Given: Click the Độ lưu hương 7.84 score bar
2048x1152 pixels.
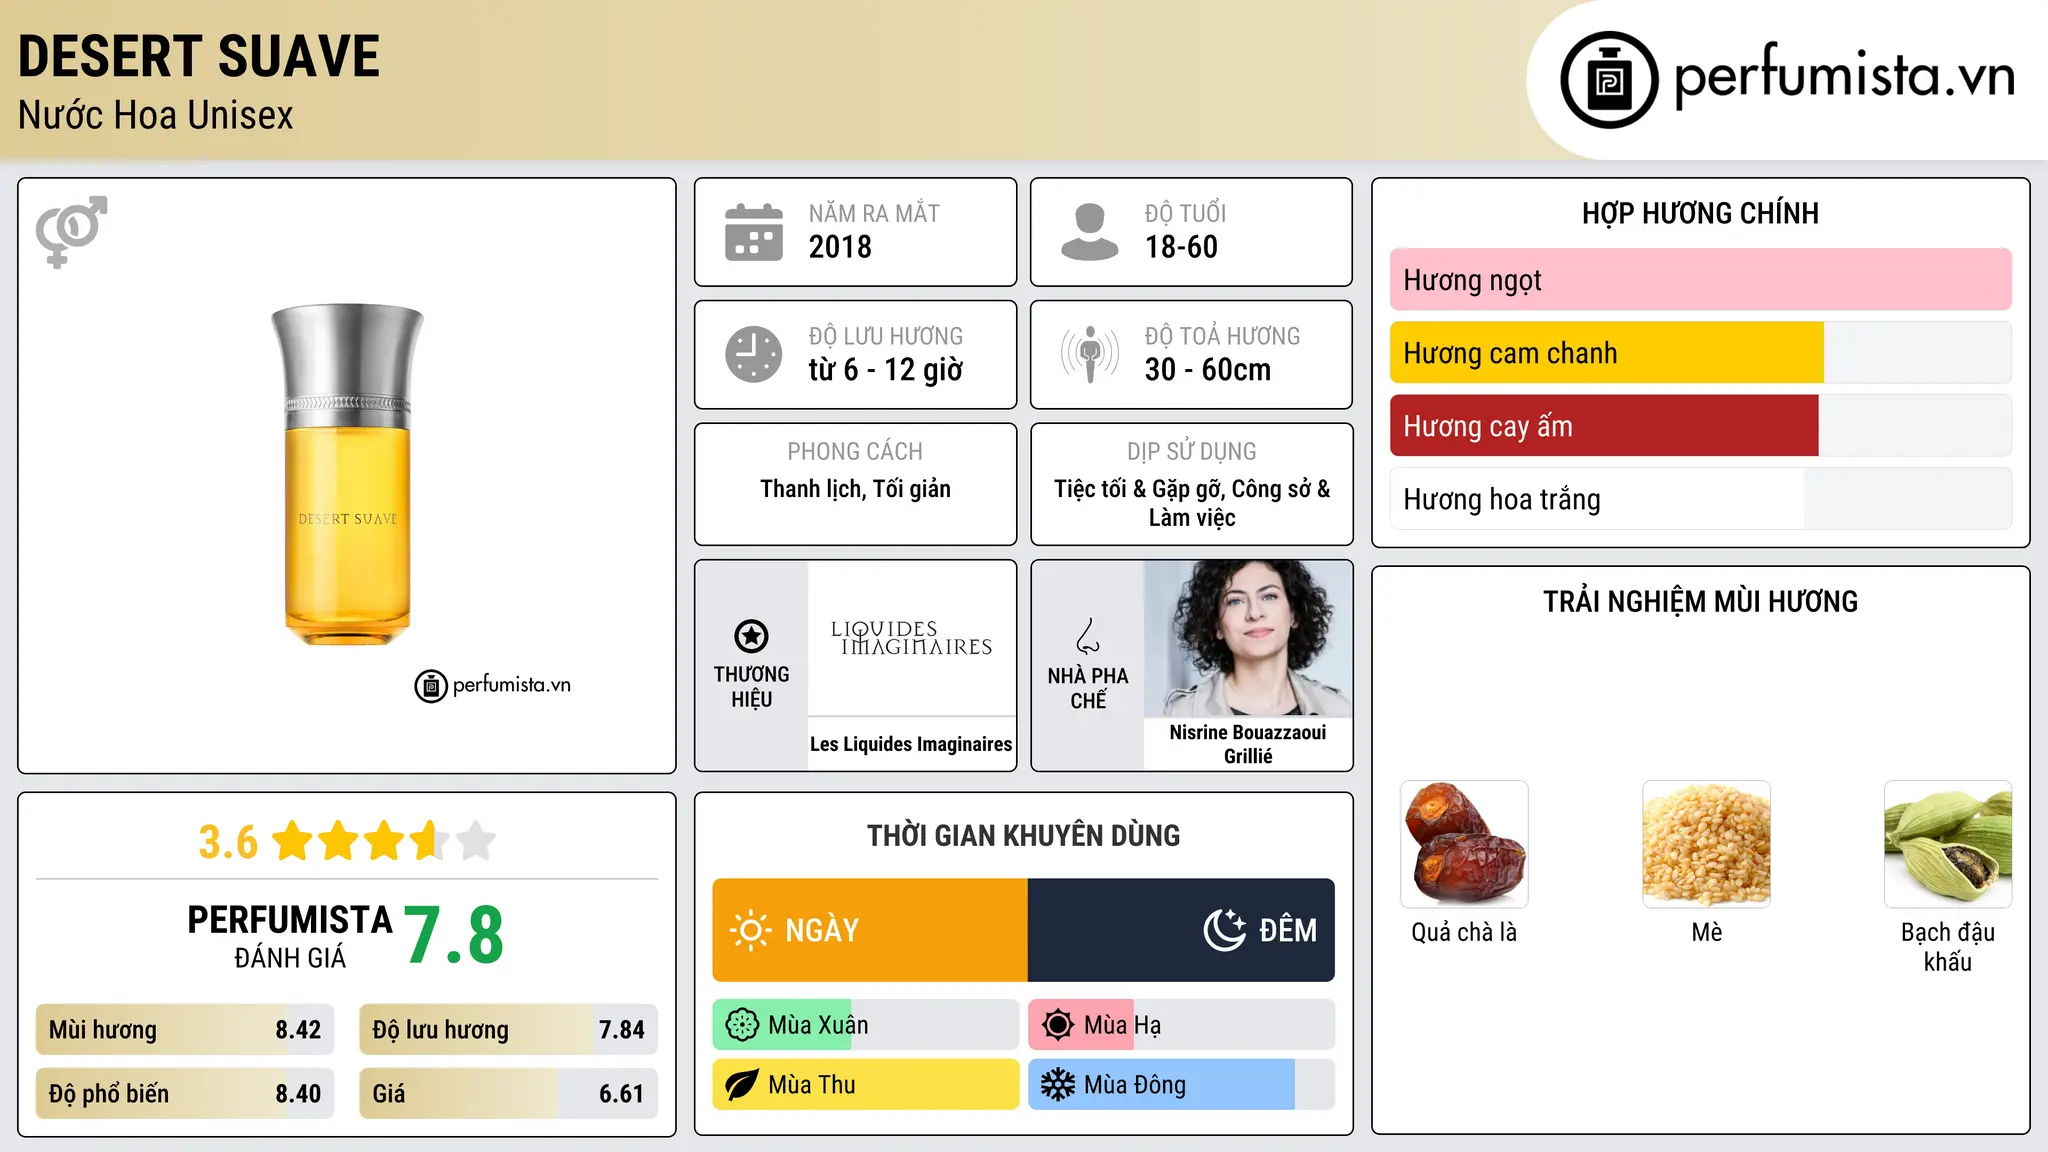Looking at the screenshot, I should 508,1030.
